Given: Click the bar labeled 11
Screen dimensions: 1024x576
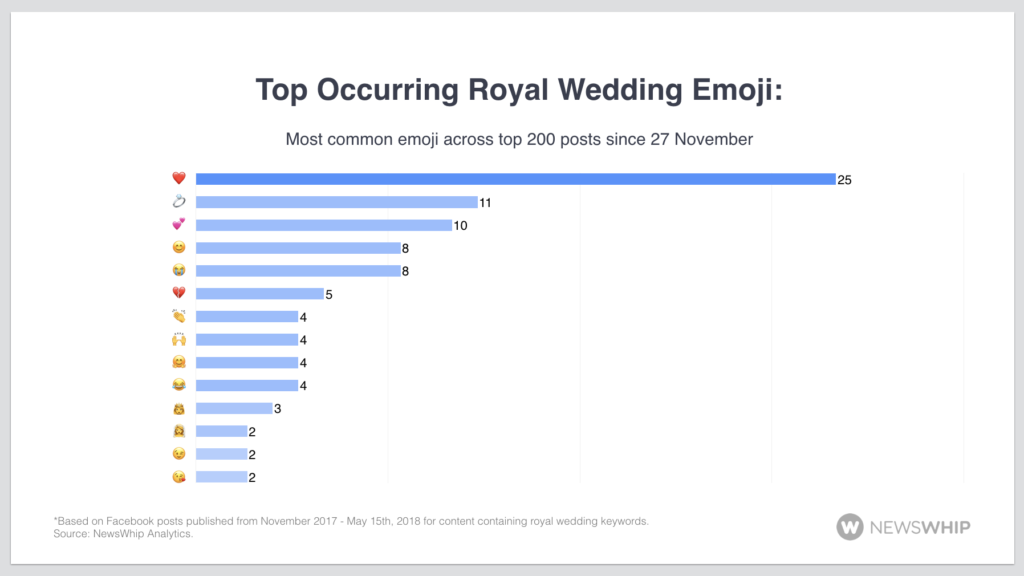Looking at the screenshot, I should (x=336, y=202).
